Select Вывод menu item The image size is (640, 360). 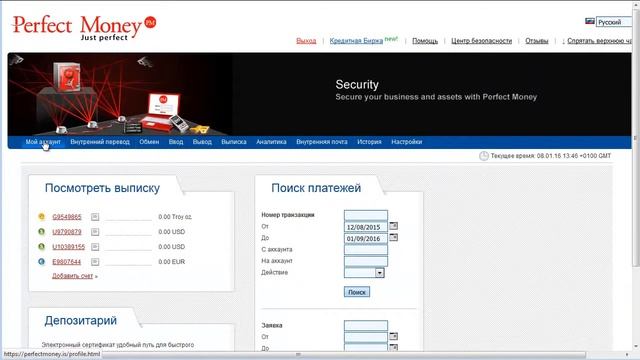pos(202,142)
